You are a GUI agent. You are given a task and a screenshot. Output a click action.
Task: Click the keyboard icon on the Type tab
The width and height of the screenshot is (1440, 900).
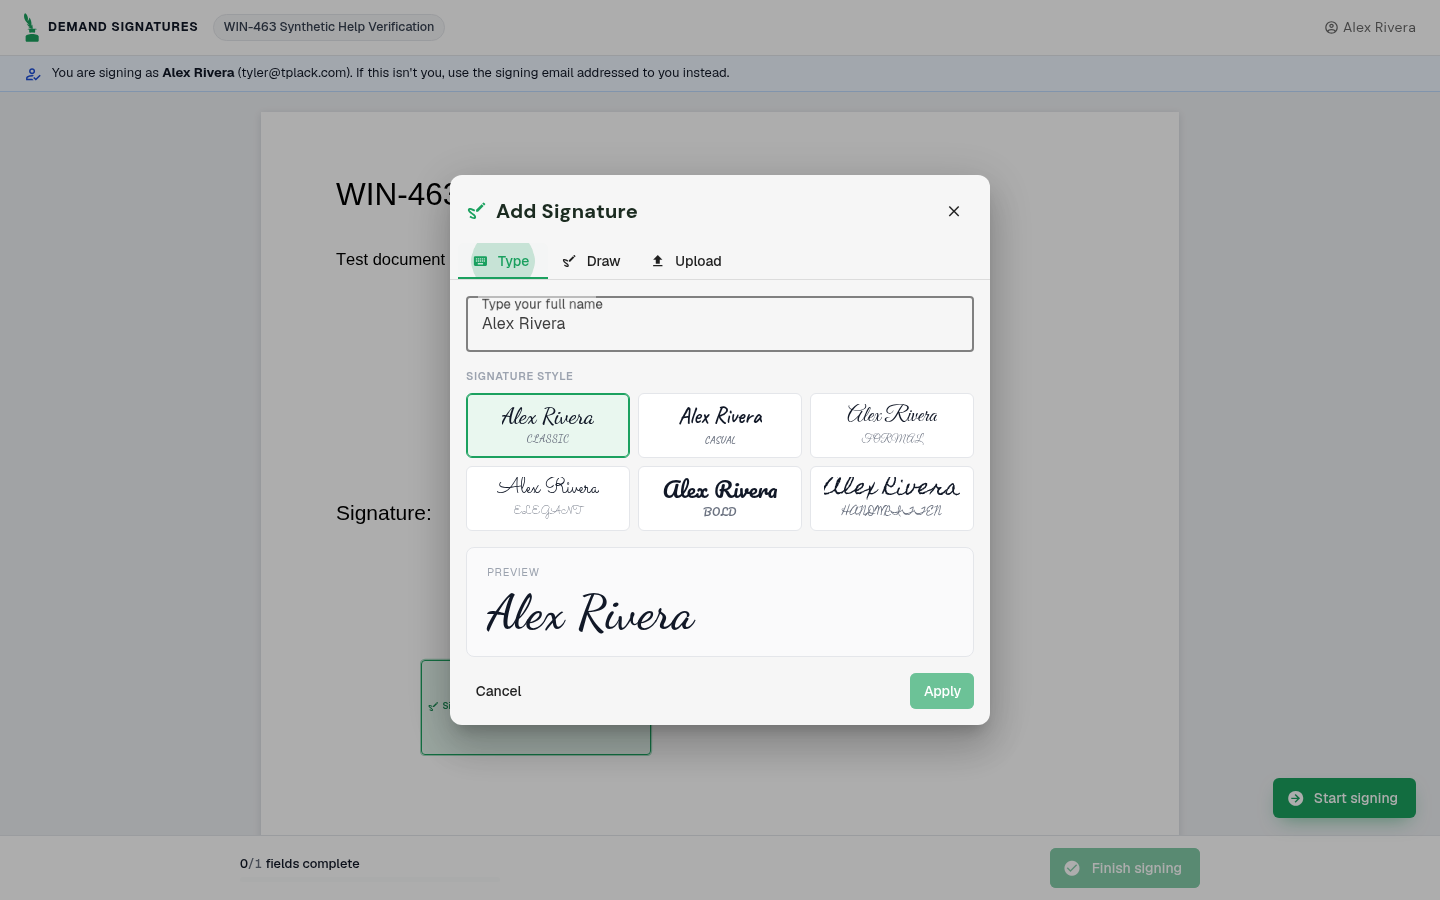[481, 261]
